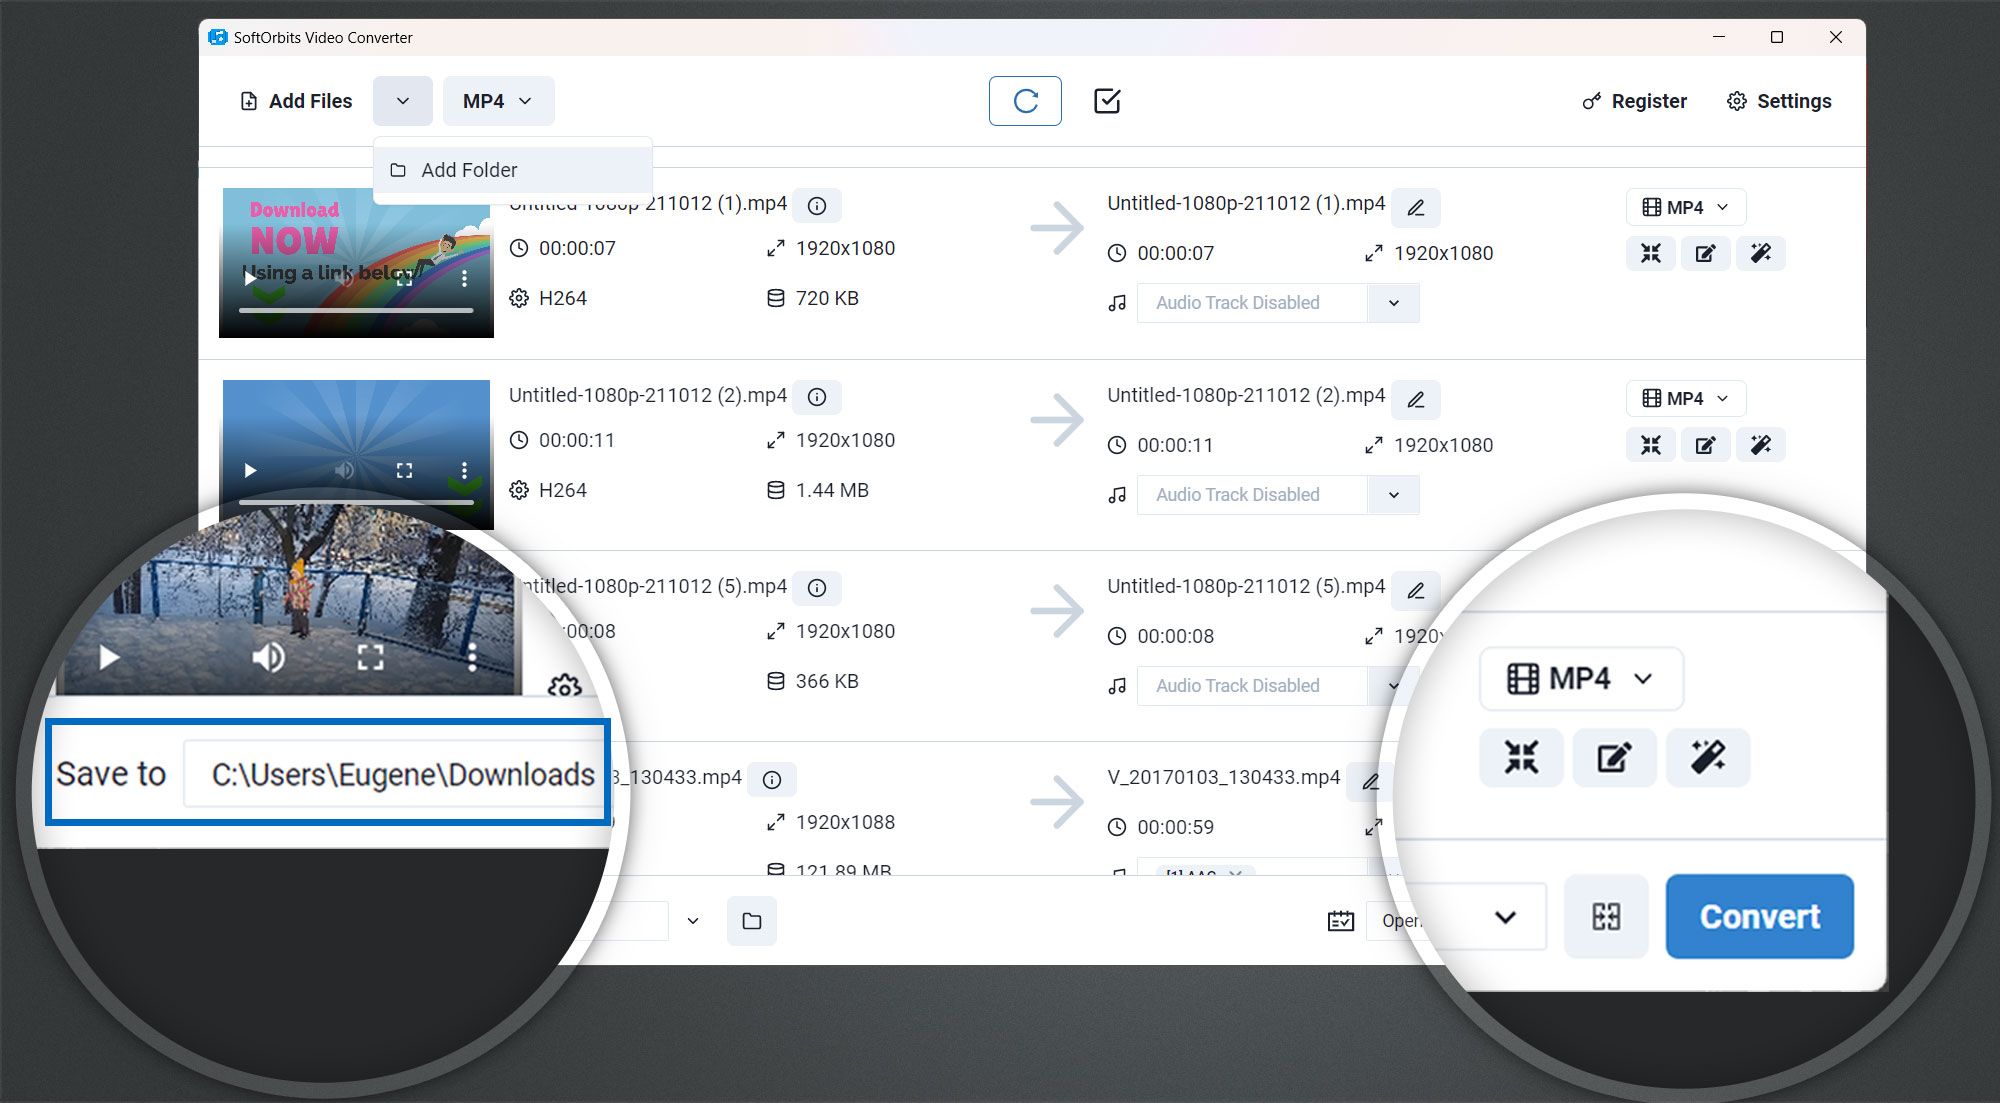
Task: Click the magic wand/enhance icon for second video
Action: point(1760,444)
